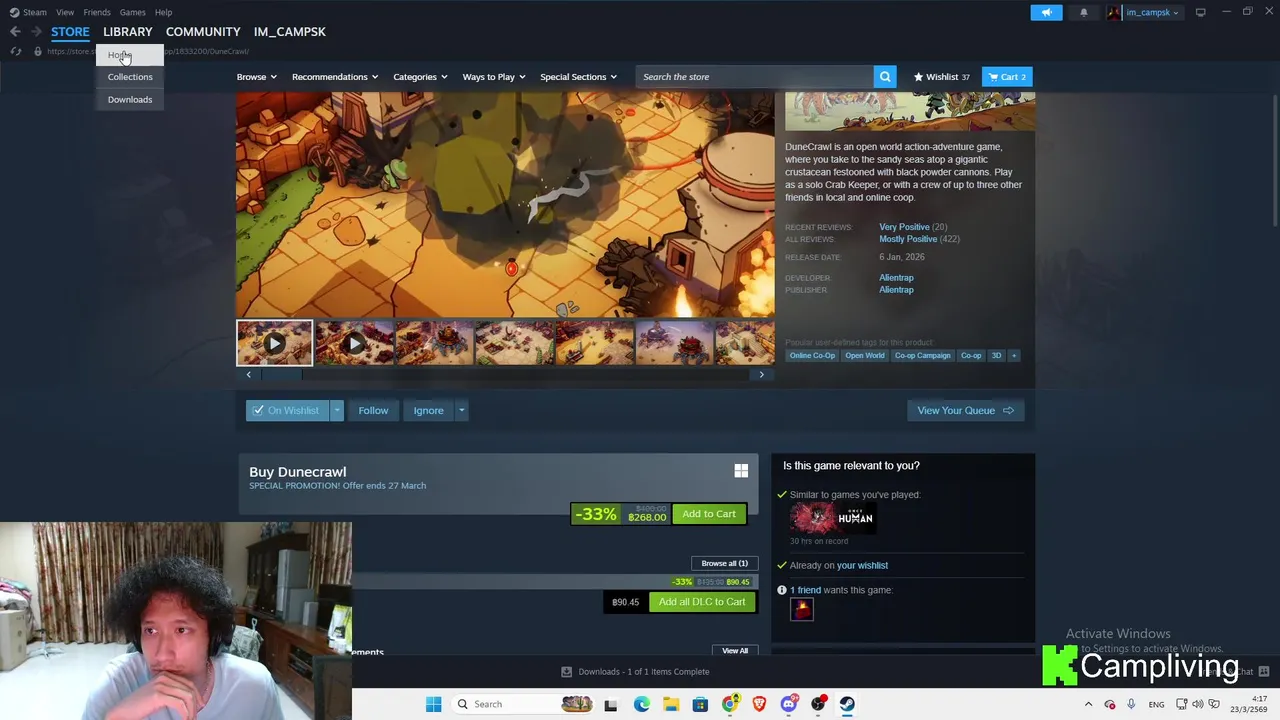Open the Windows Start button

coord(433,704)
